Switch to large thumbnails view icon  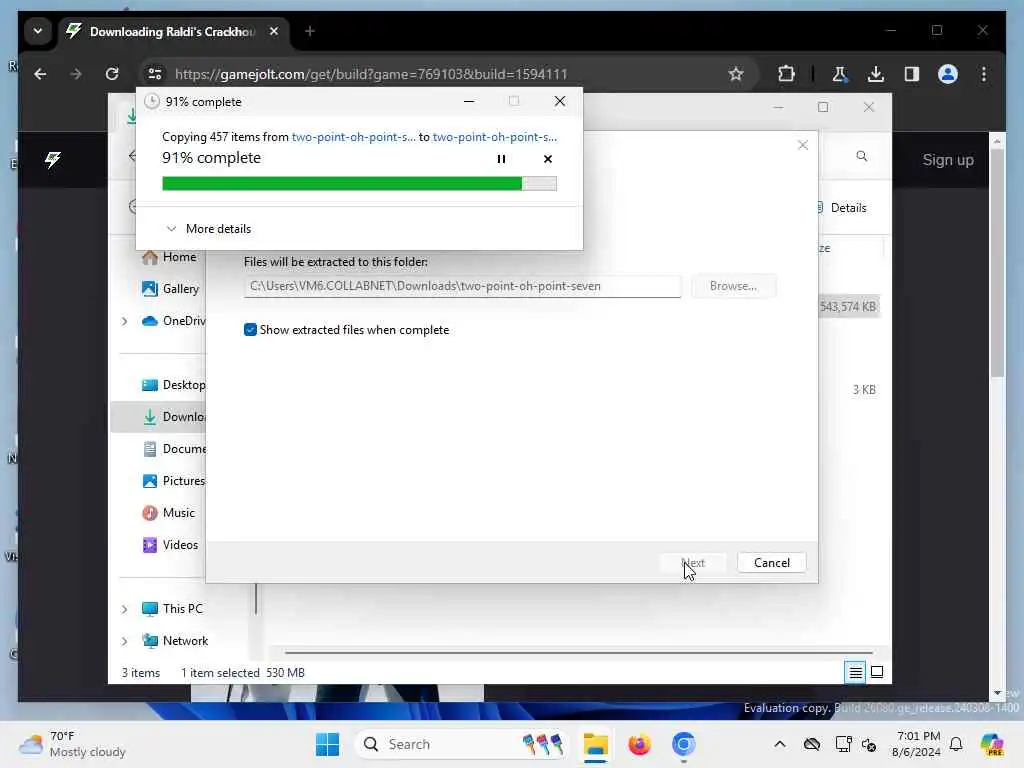877,672
